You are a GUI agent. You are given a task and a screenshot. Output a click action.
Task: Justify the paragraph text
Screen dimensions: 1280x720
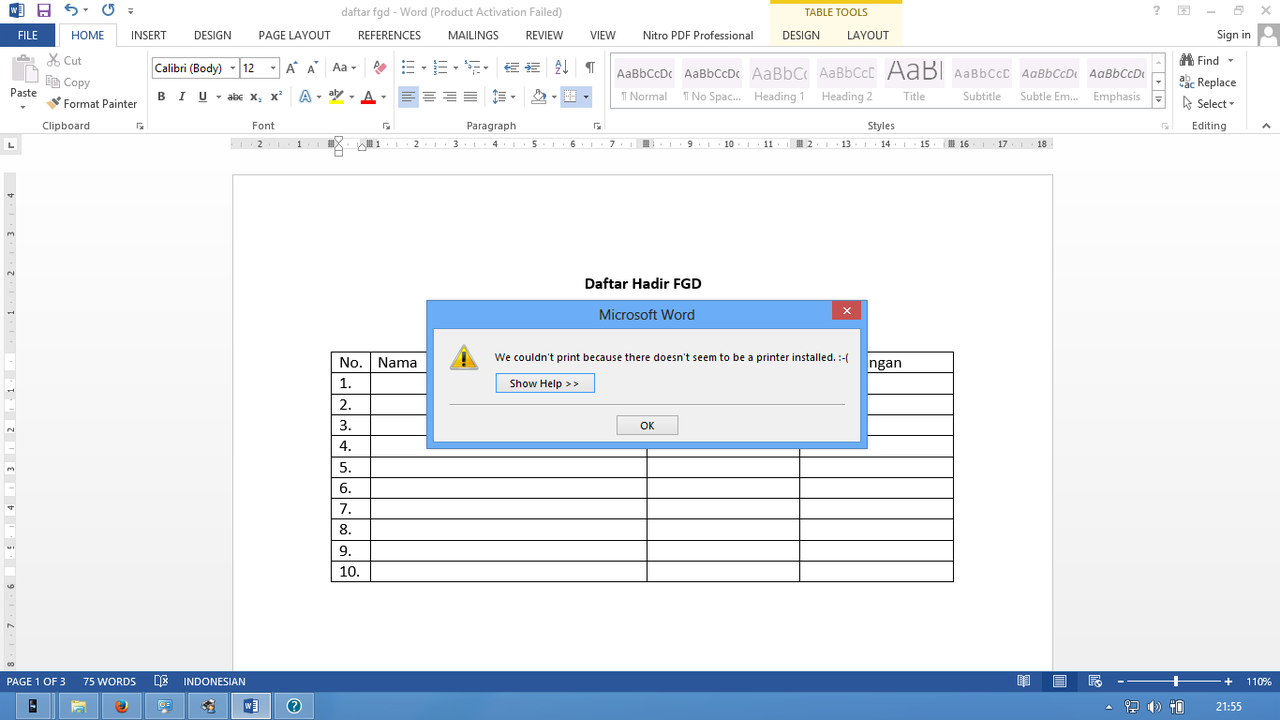click(470, 97)
